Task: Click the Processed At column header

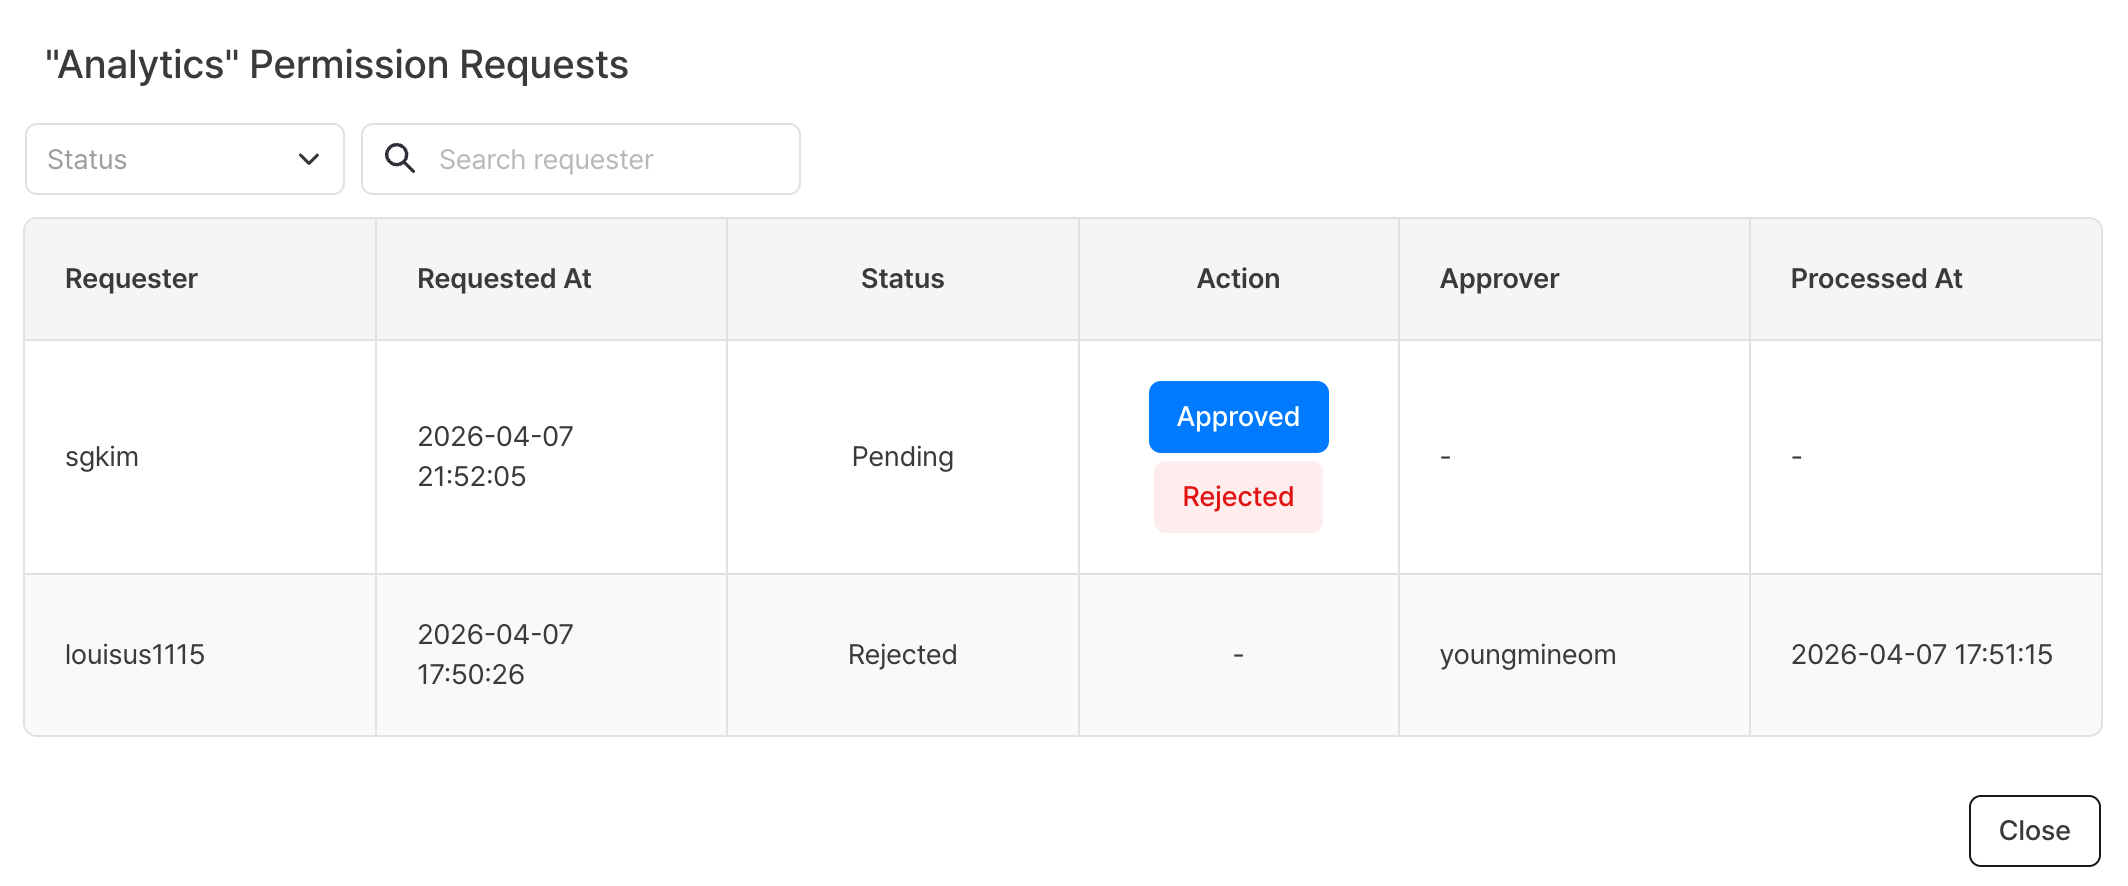Action: click(x=1876, y=279)
